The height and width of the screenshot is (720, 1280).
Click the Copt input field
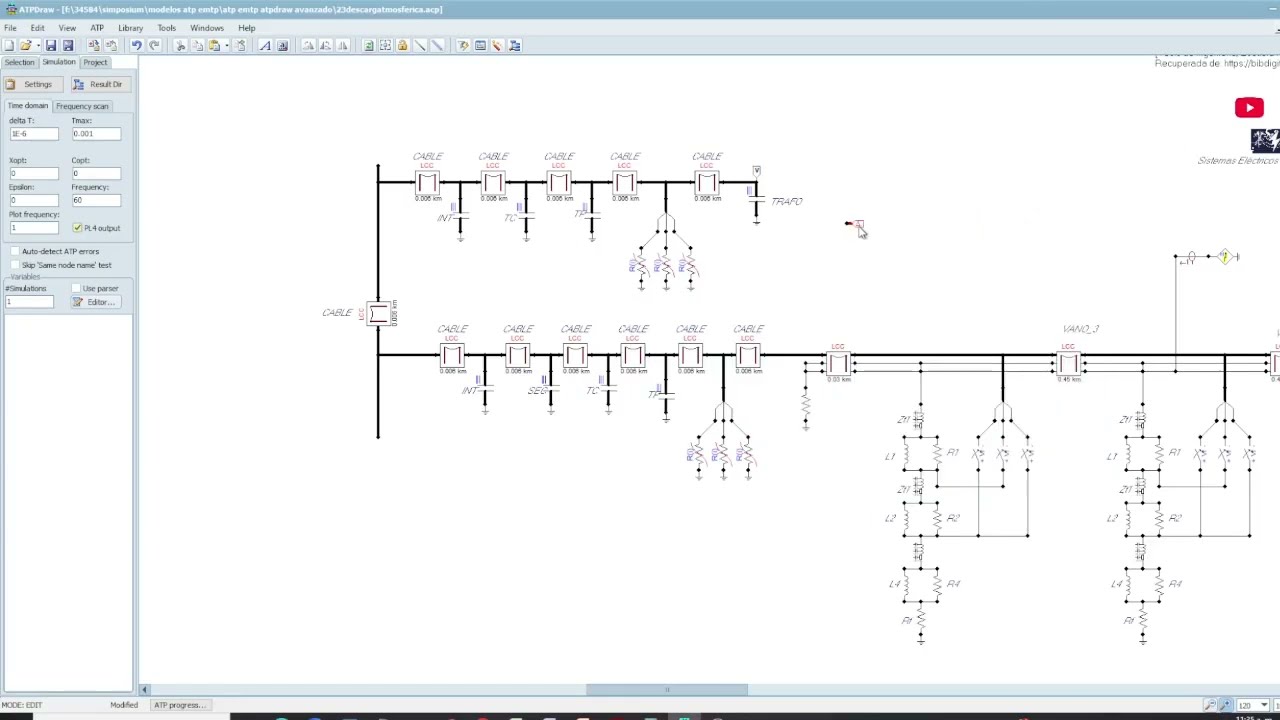(x=96, y=174)
